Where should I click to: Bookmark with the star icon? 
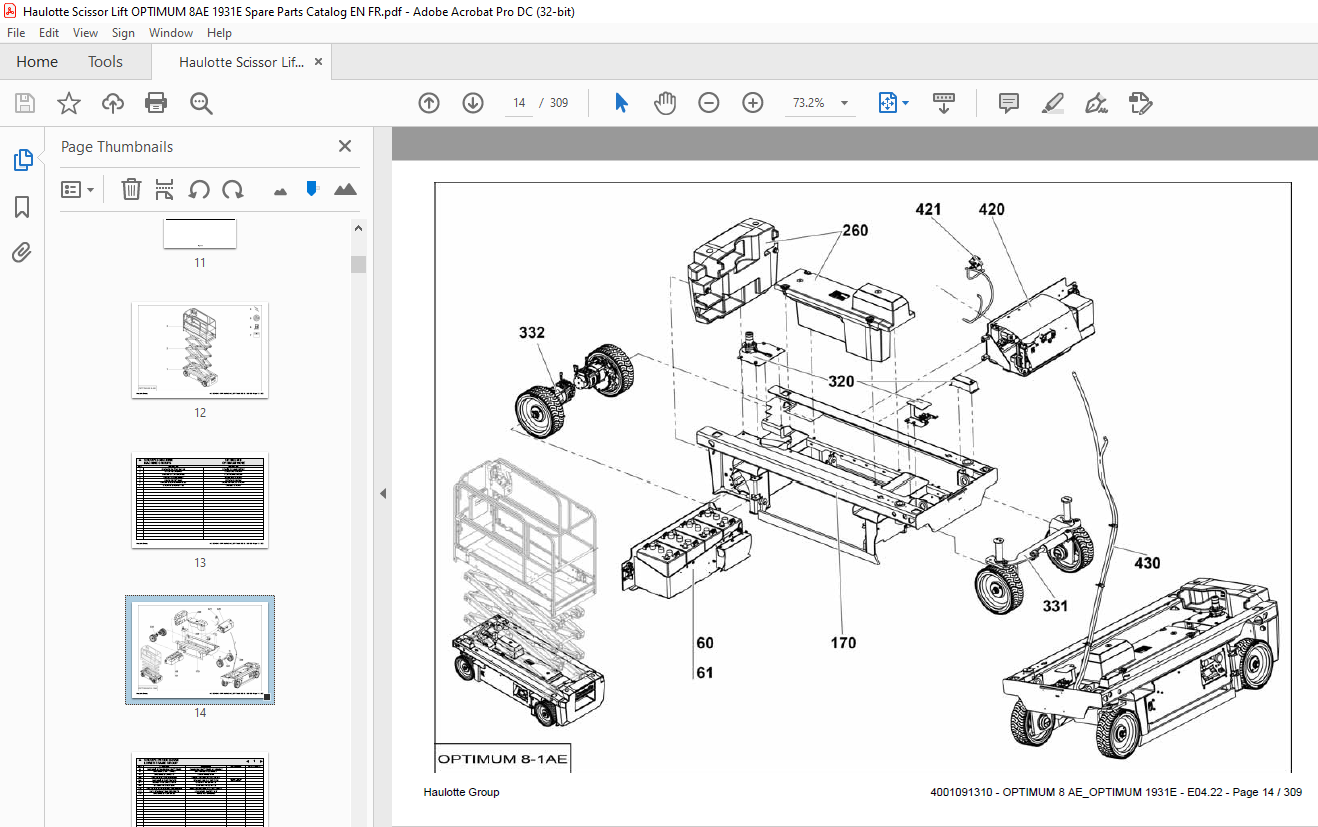pos(68,103)
